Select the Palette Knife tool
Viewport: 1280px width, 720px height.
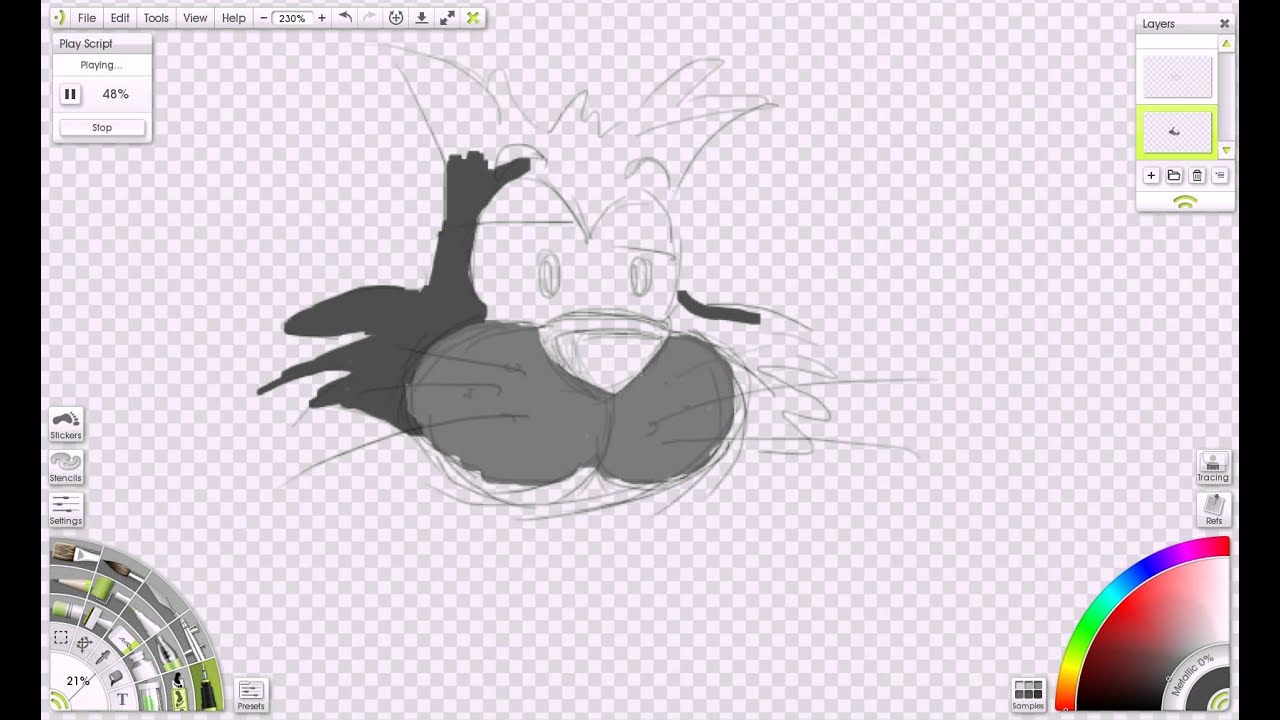click(161, 599)
